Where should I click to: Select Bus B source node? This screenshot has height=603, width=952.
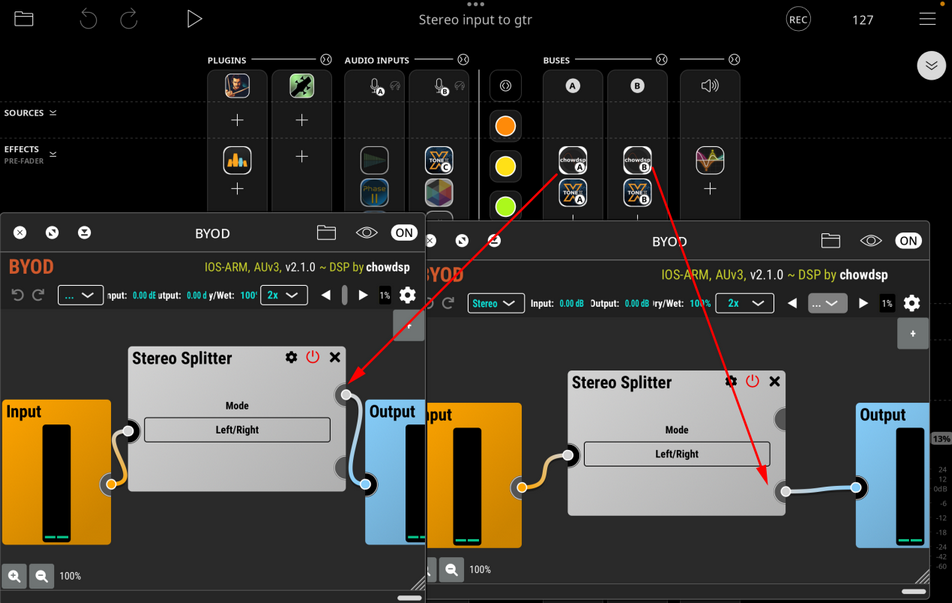(x=637, y=86)
